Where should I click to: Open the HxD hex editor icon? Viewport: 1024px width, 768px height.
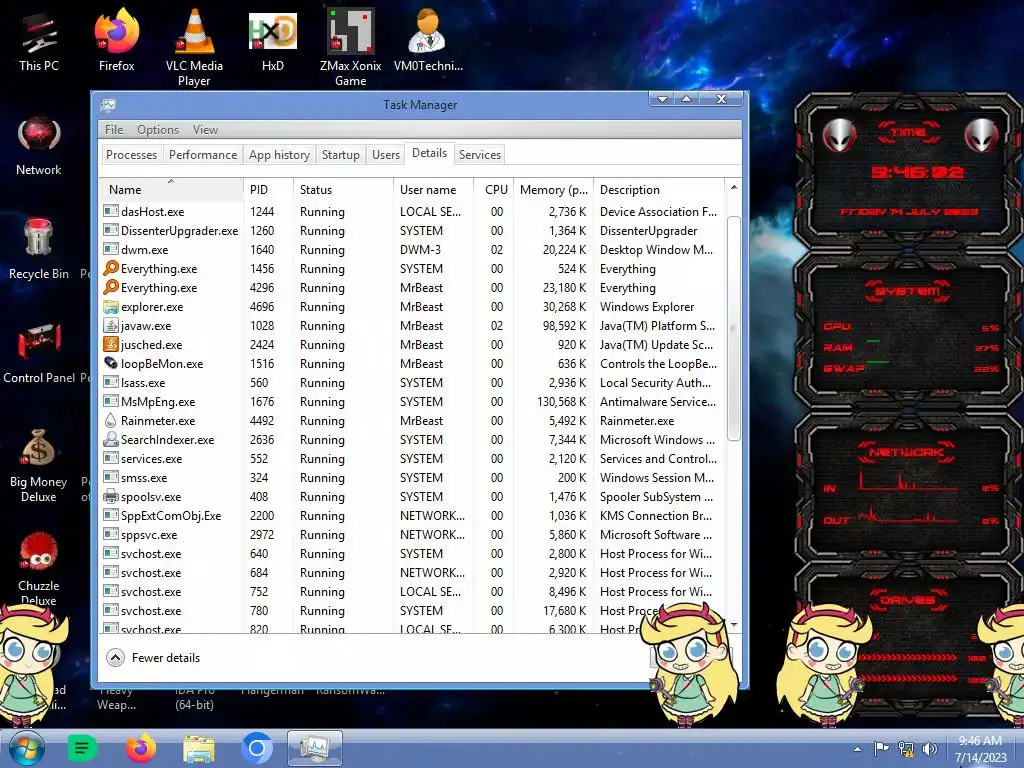coord(272,40)
